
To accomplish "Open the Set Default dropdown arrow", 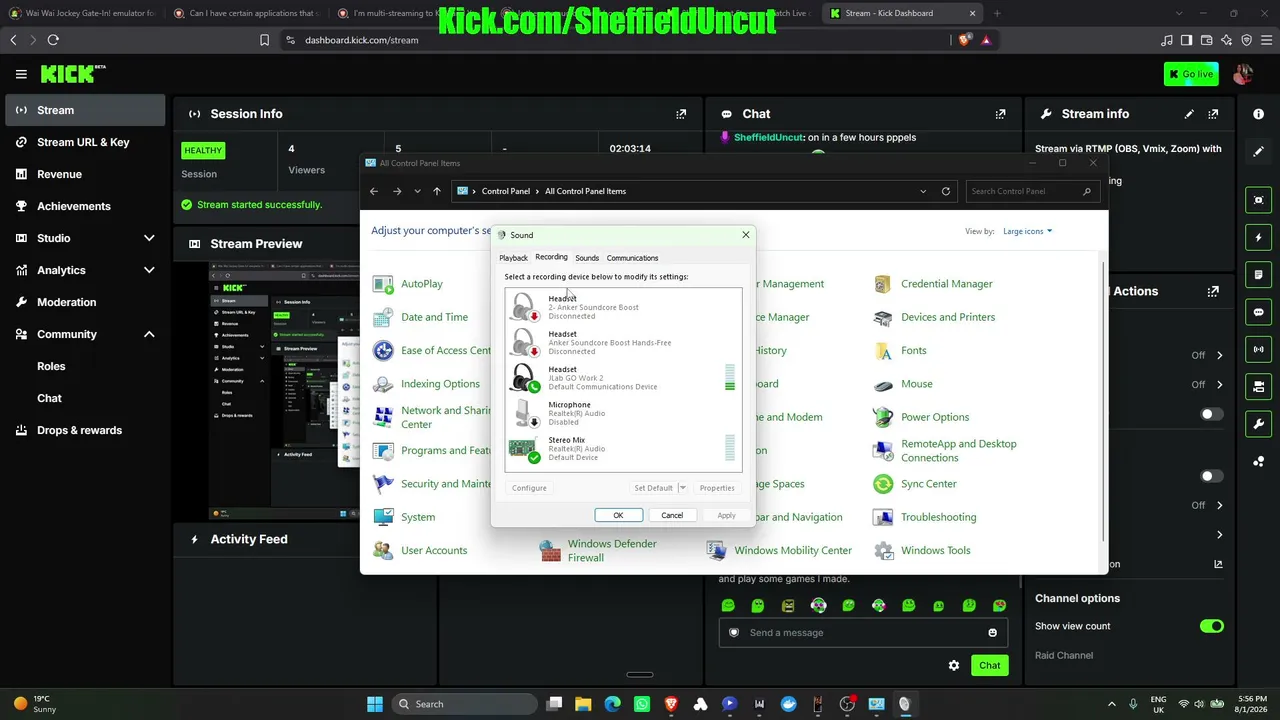I will pyautogui.click(x=683, y=488).
